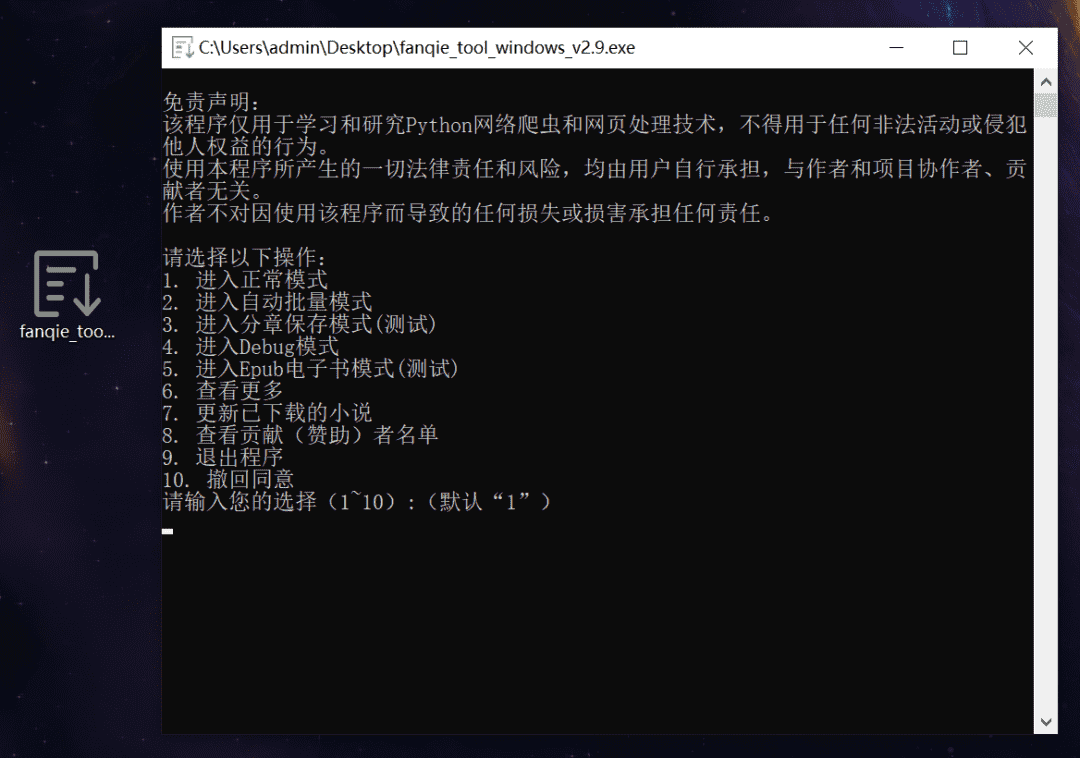Click the blinking input cursor line
This screenshot has height=758, width=1080.
point(168,531)
